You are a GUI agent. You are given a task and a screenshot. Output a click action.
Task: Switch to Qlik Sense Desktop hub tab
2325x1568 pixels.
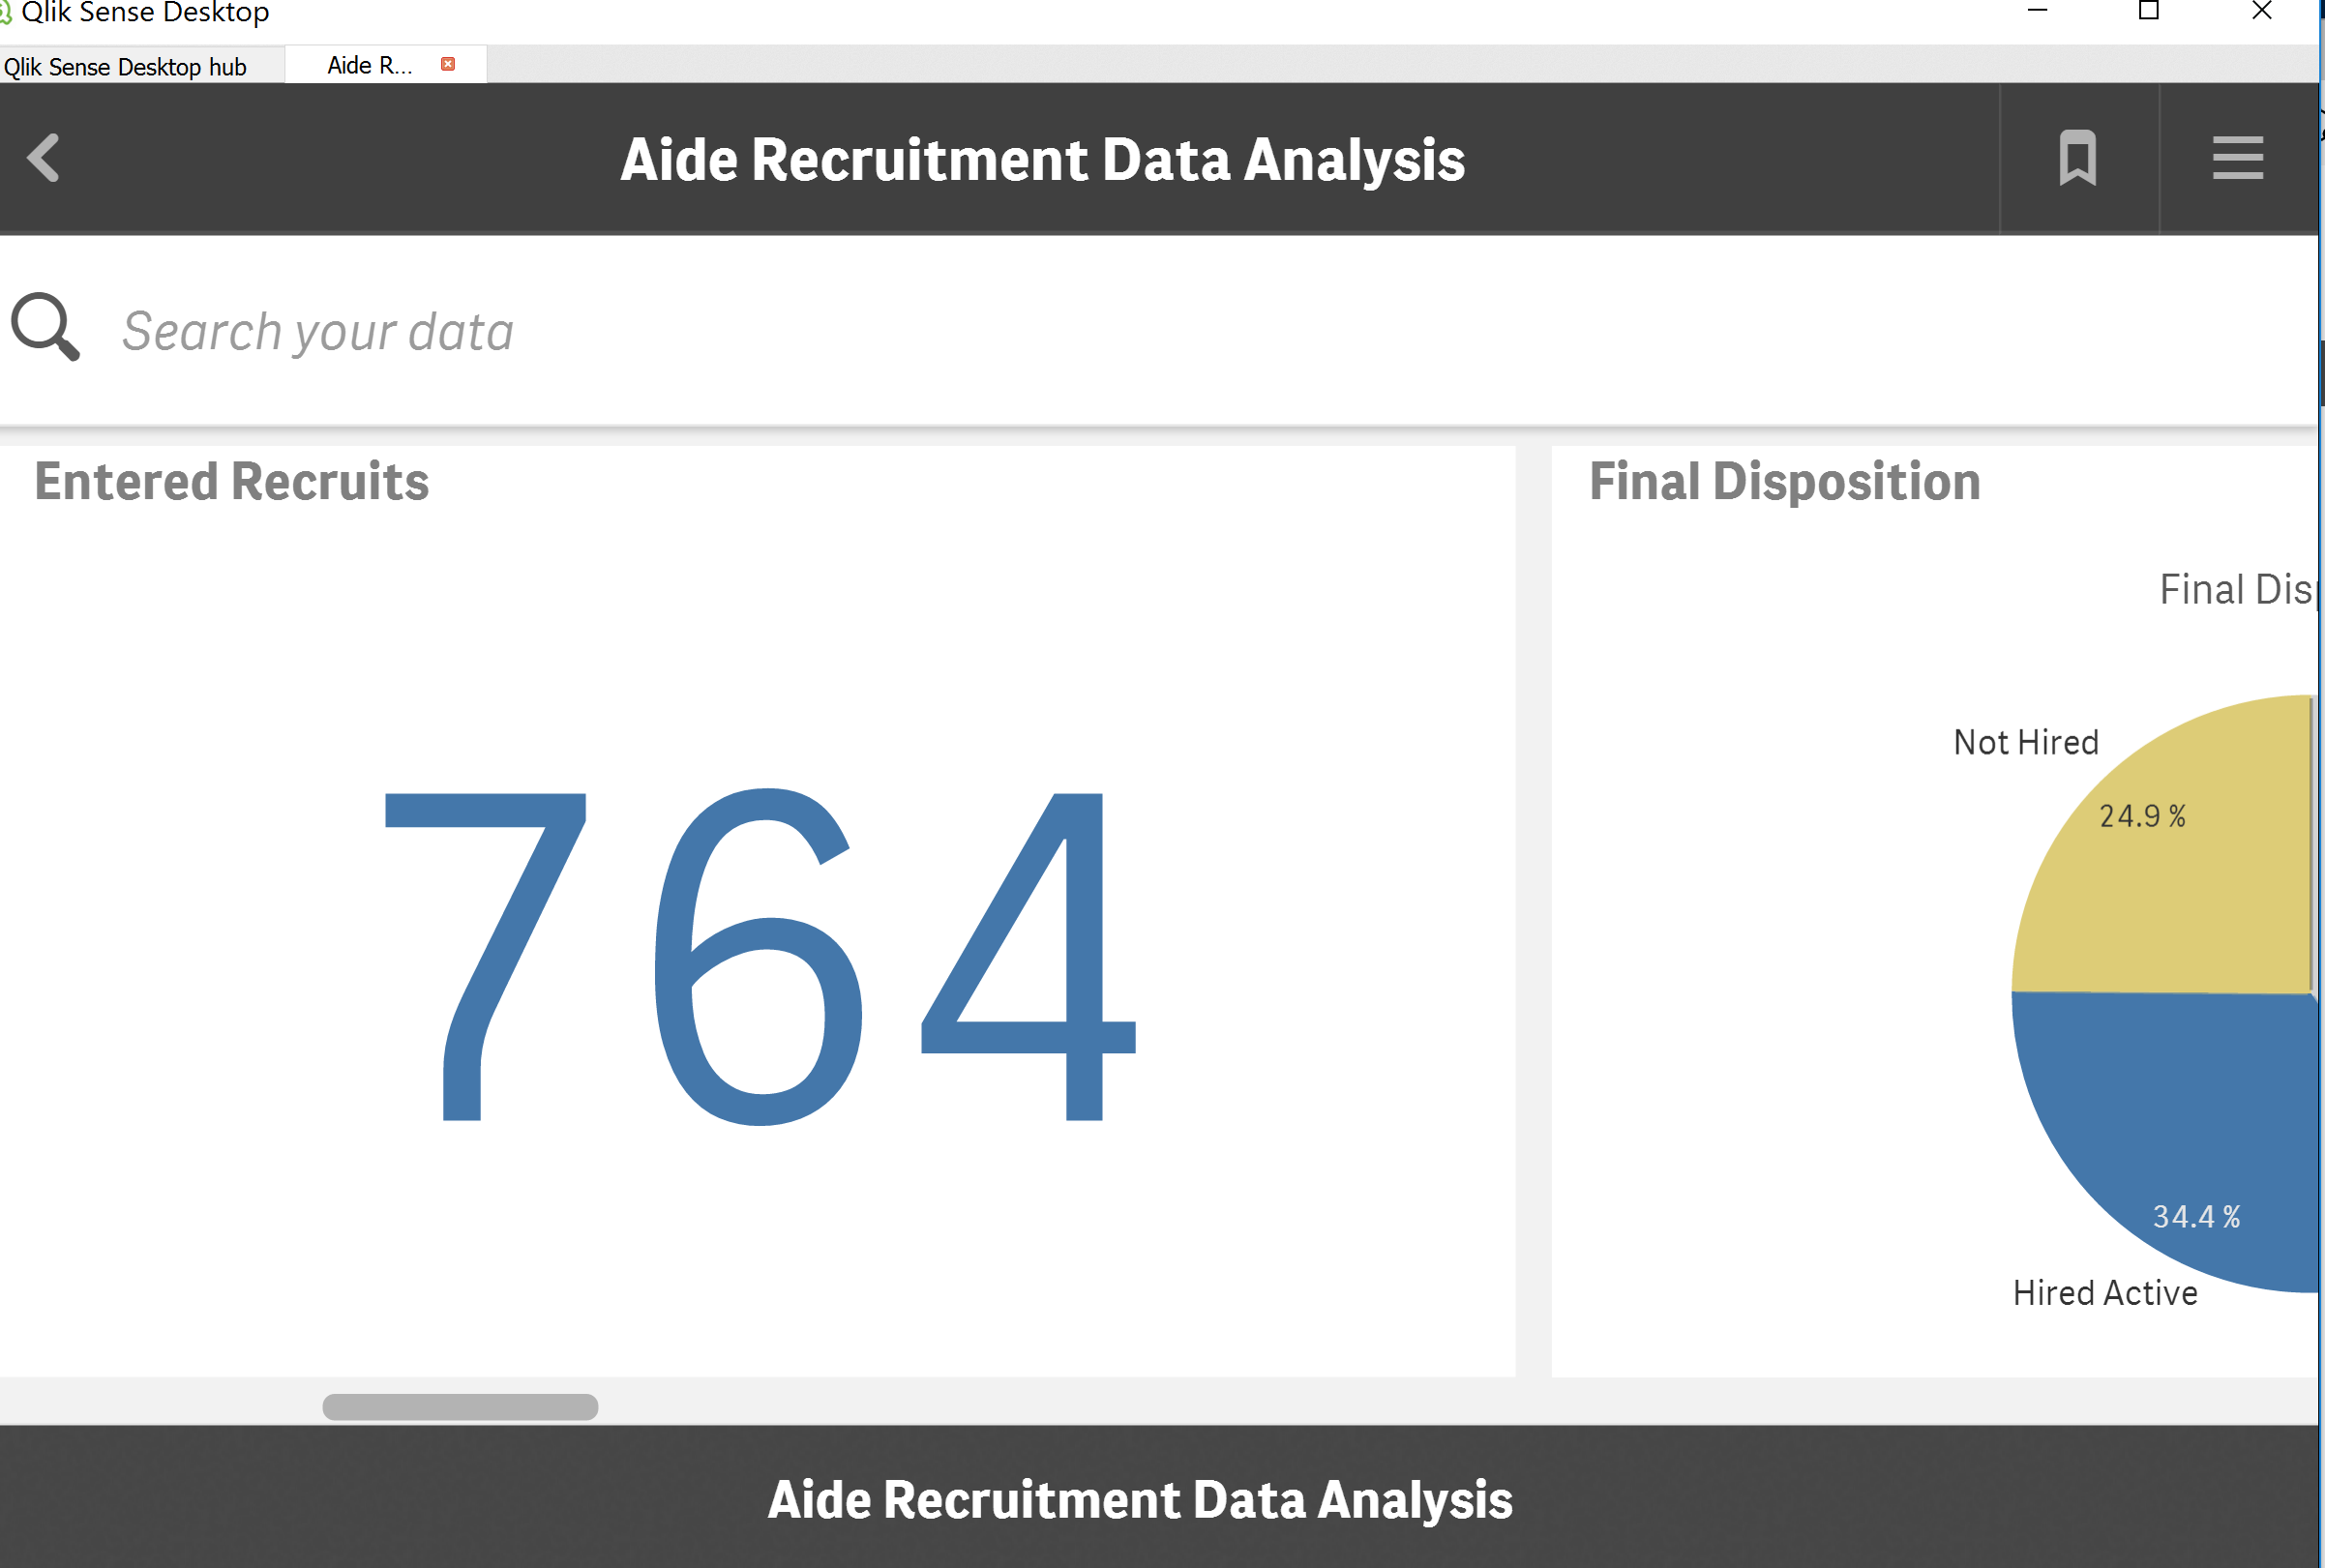click(125, 66)
